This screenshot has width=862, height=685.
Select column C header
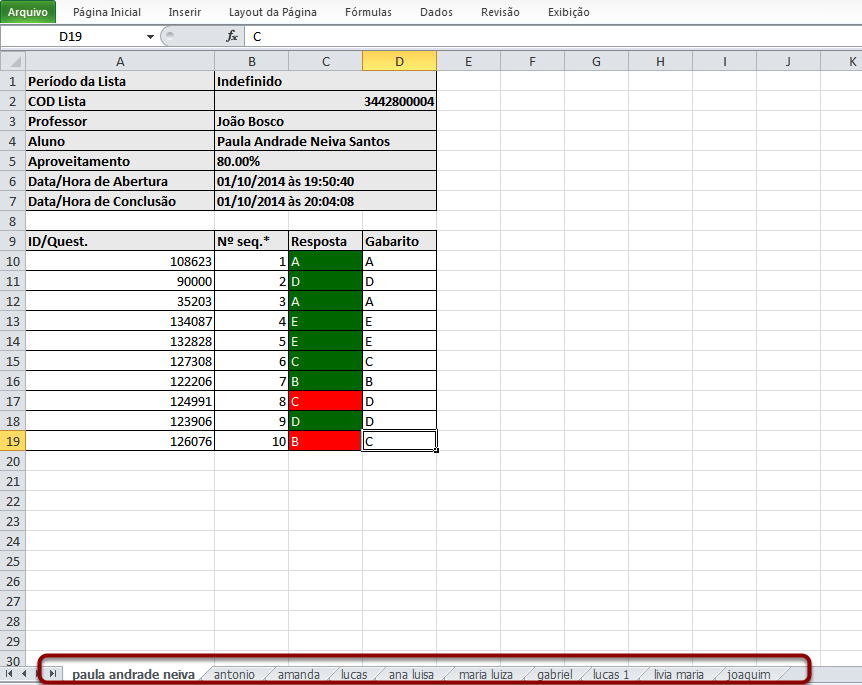coord(325,62)
